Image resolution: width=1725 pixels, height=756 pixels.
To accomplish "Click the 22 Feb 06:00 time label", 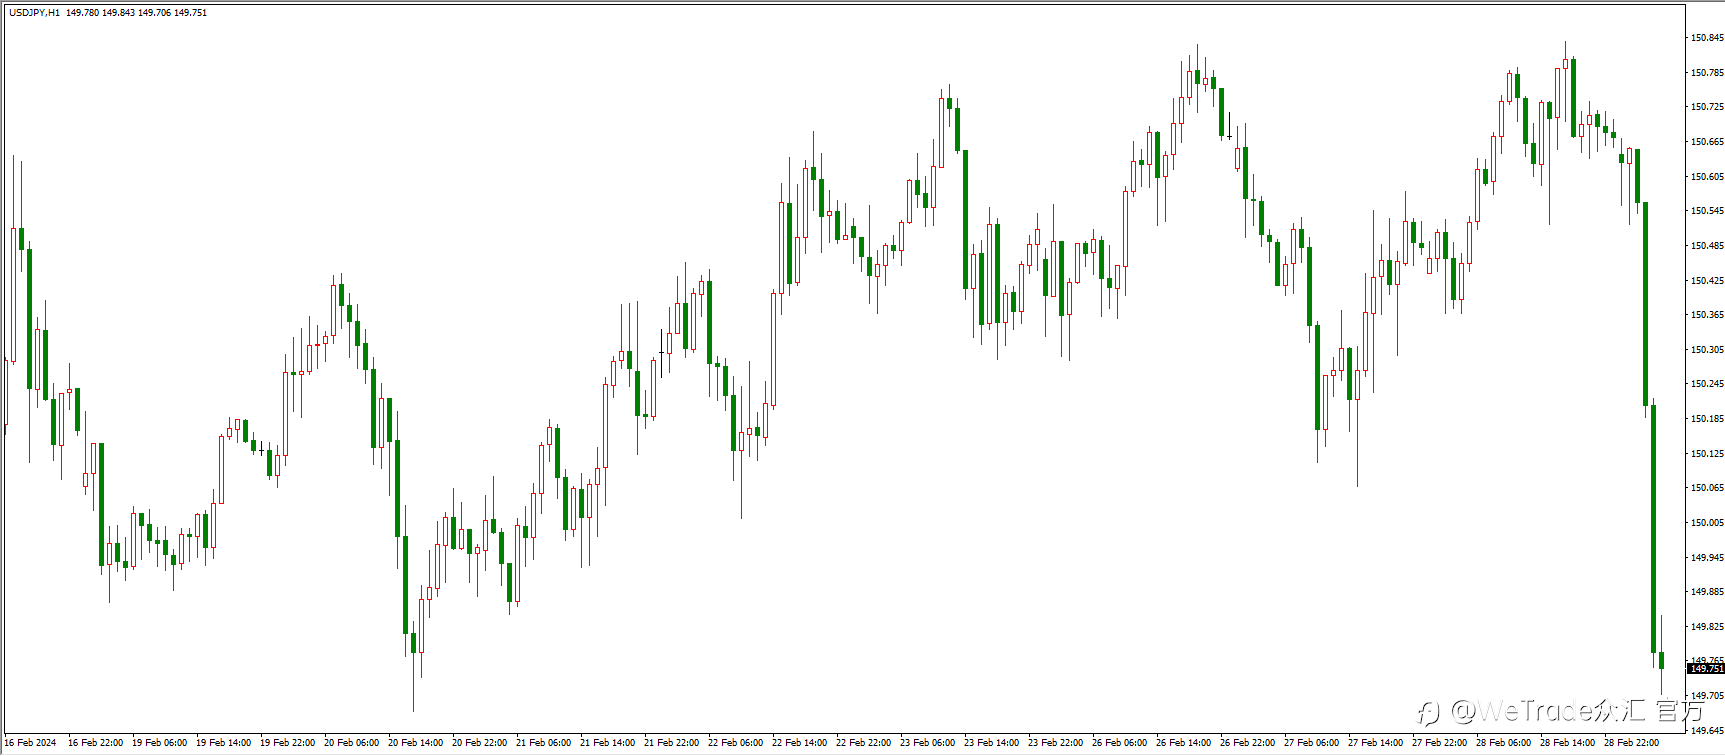I will pos(736,743).
